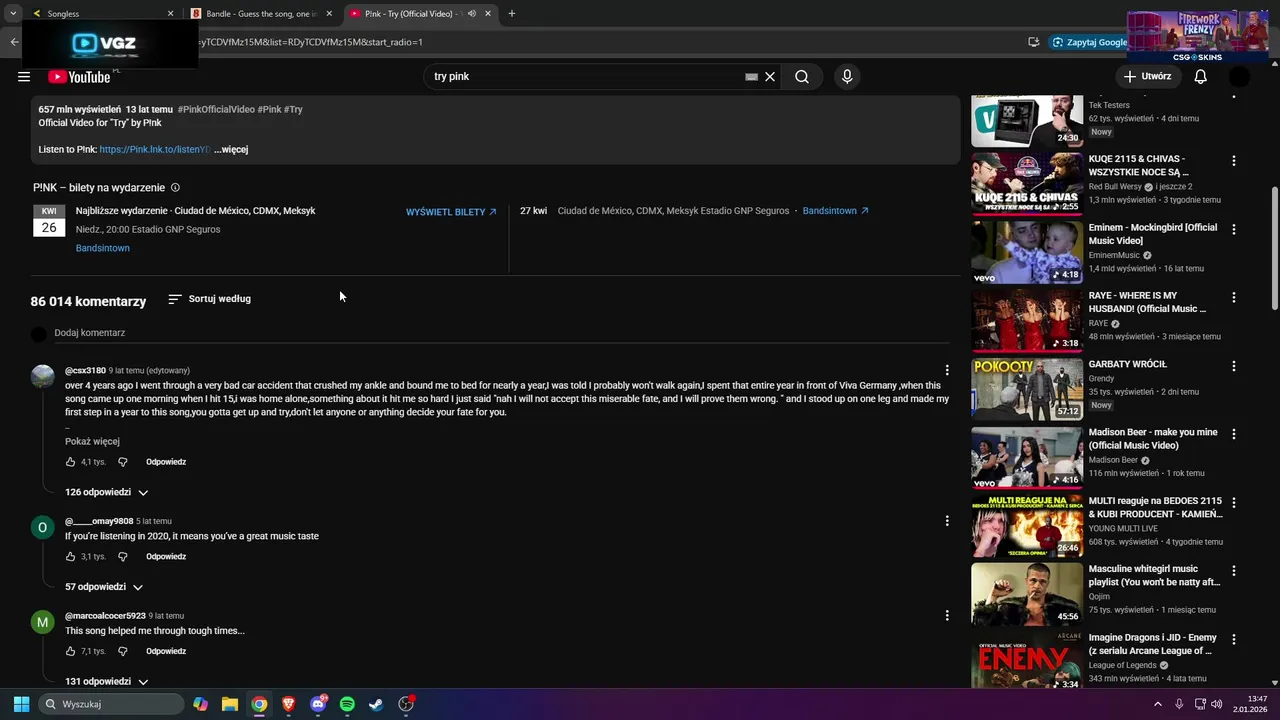This screenshot has width=1280, height=720.
Task: Reply to the @____omay9808 comment
Action: point(166,557)
